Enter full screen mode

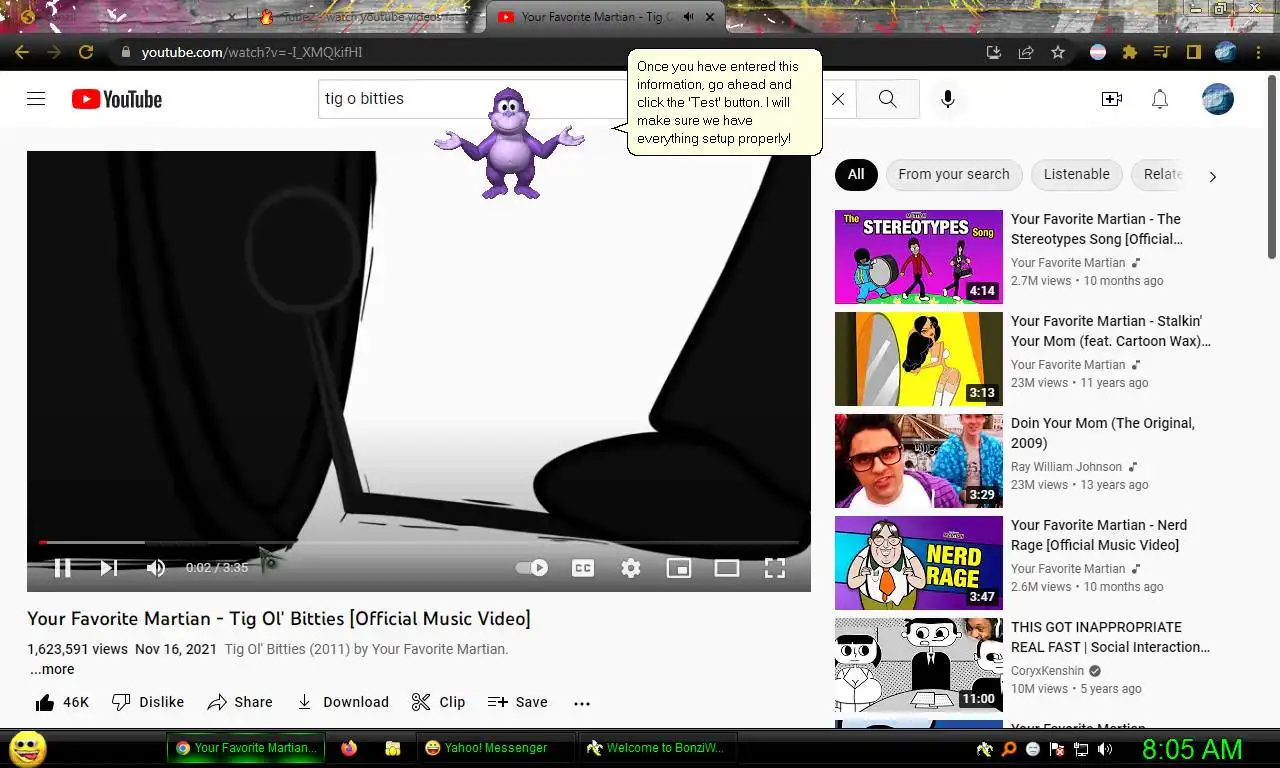(775, 568)
